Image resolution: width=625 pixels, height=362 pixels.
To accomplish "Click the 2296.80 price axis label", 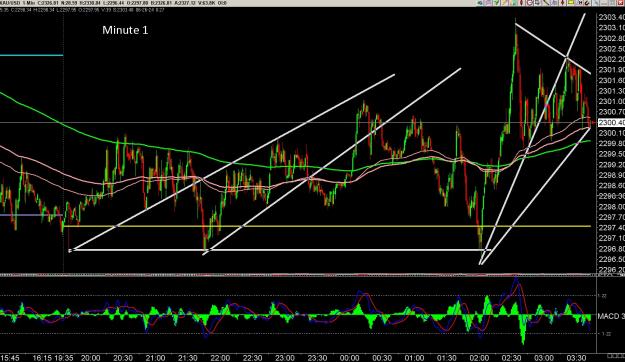I will (x=611, y=249).
